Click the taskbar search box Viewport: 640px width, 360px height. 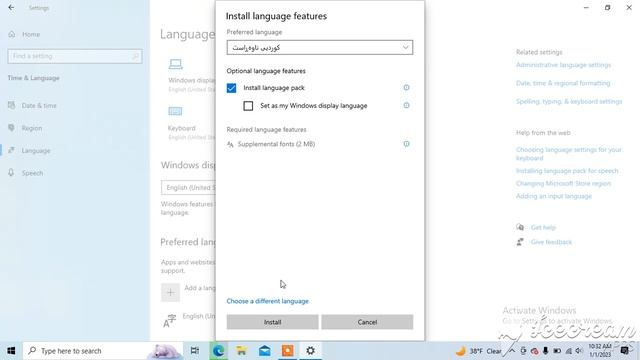click(x=103, y=351)
